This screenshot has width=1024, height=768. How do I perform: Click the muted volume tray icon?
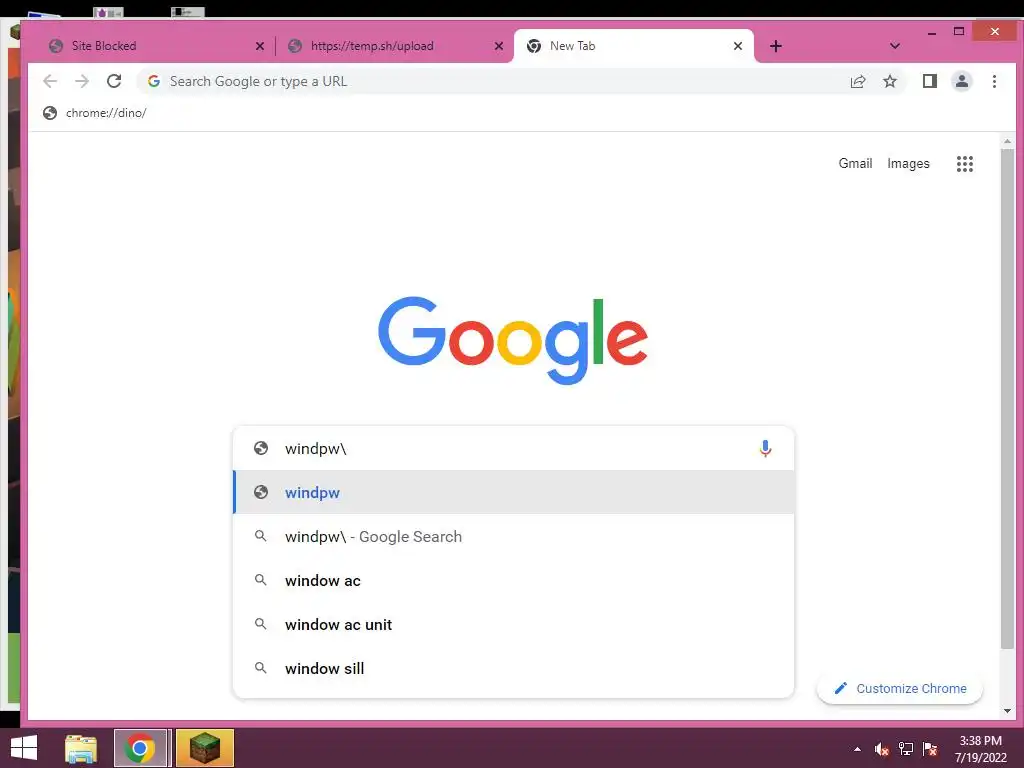point(882,749)
